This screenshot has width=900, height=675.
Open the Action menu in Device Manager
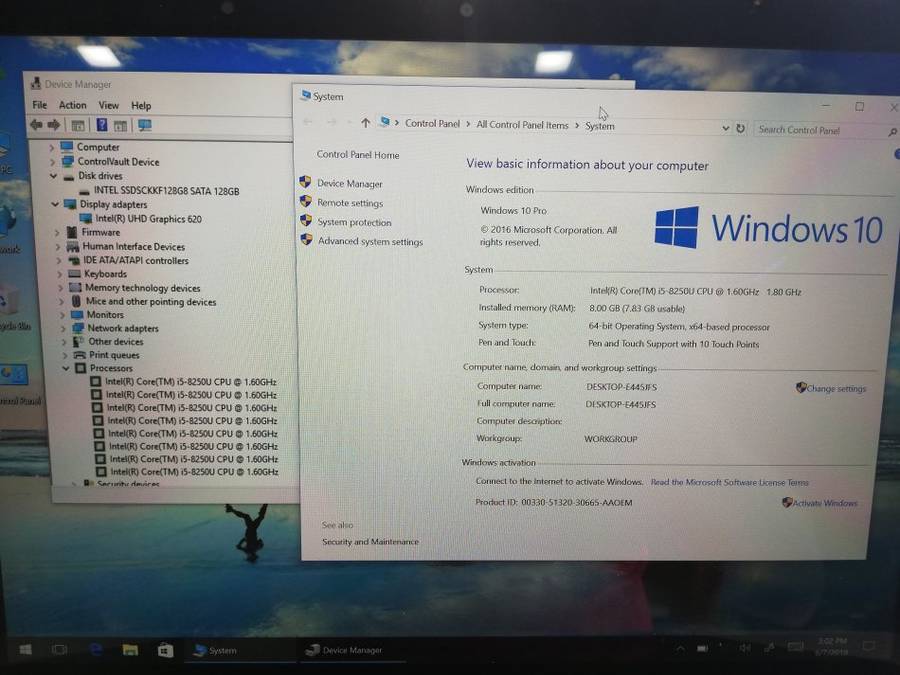(72, 105)
